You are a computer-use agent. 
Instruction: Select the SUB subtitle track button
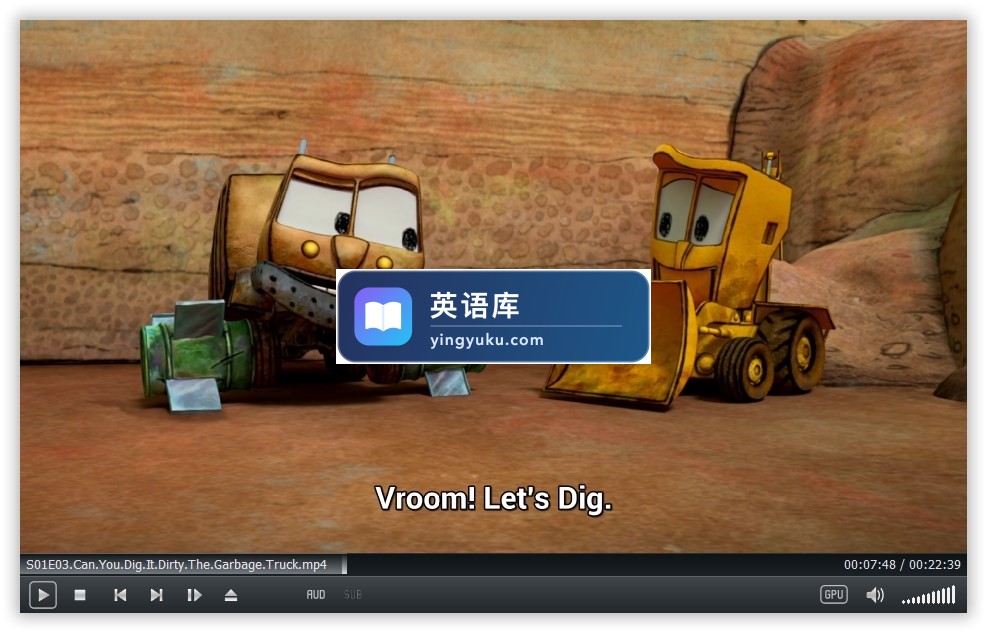353,595
